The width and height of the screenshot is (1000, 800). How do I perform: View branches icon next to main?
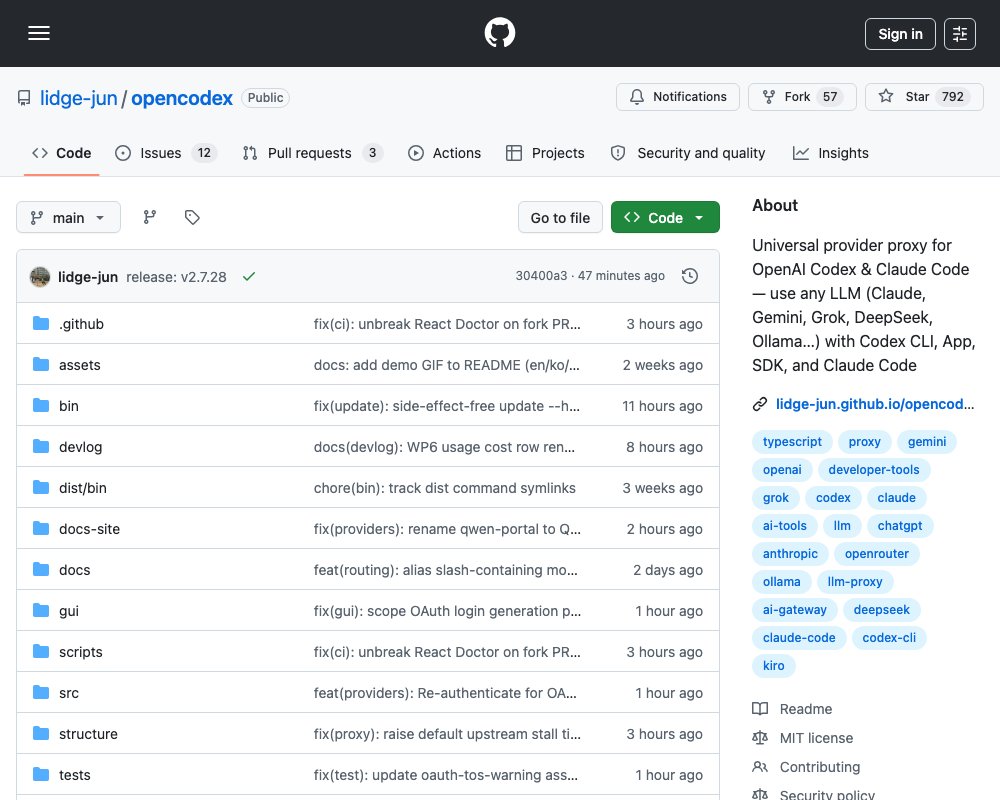(150, 218)
